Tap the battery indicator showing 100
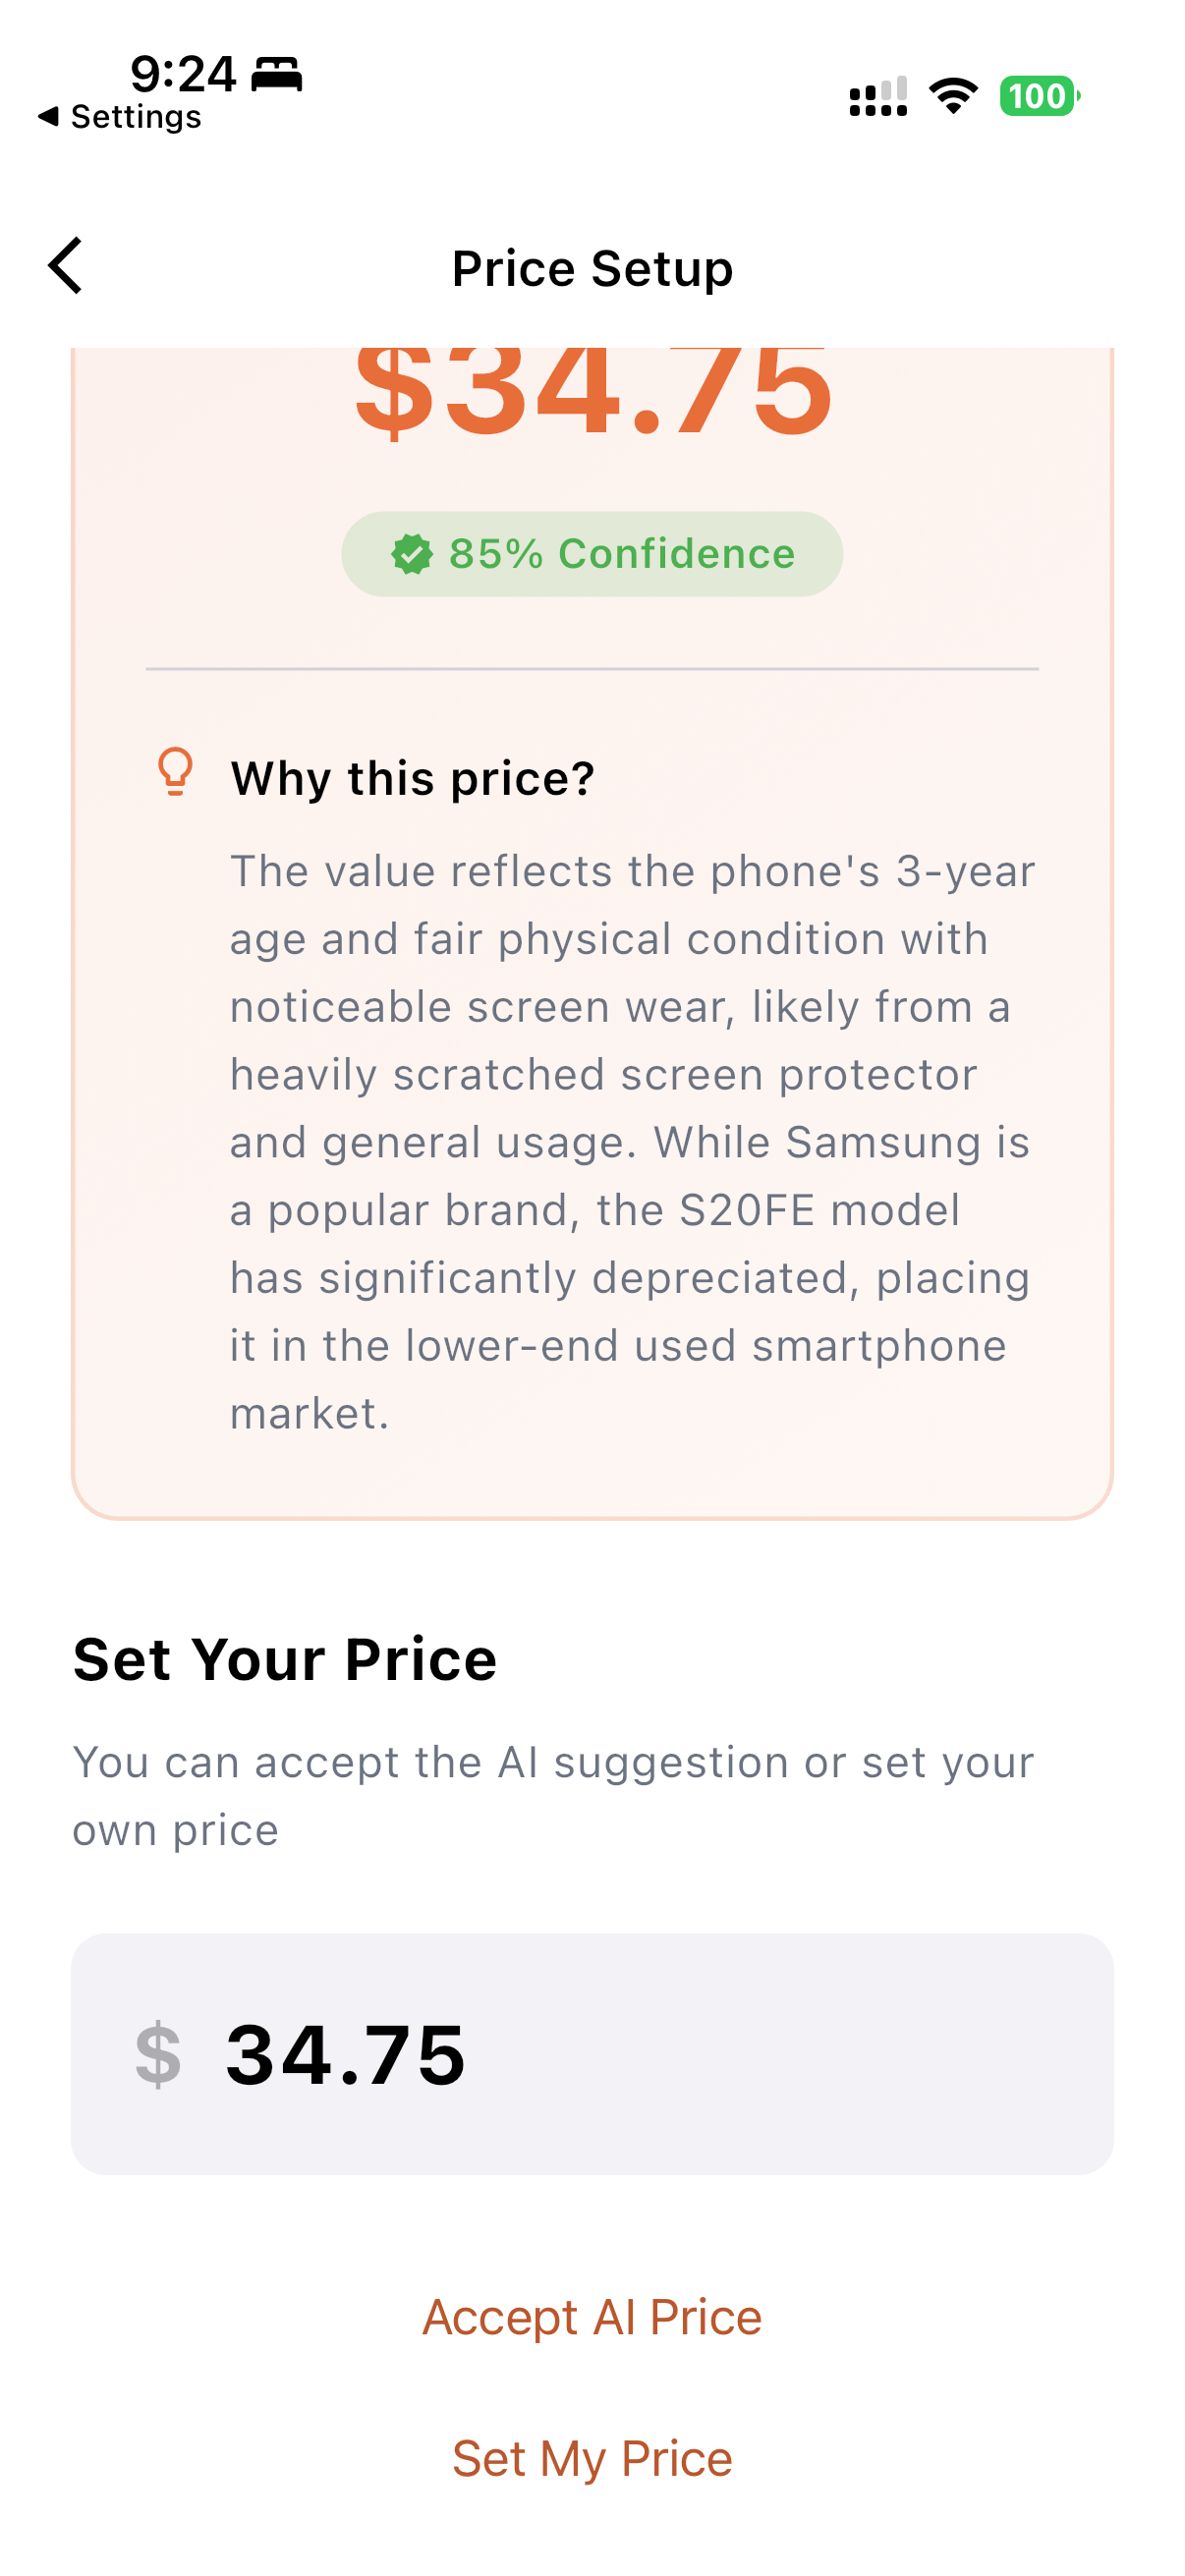 (1040, 96)
